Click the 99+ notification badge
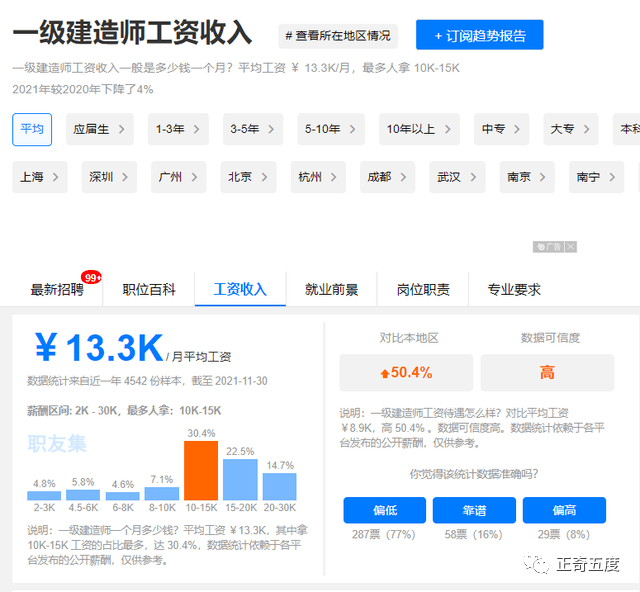The width and height of the screenshot is (640, 592). 91,278
